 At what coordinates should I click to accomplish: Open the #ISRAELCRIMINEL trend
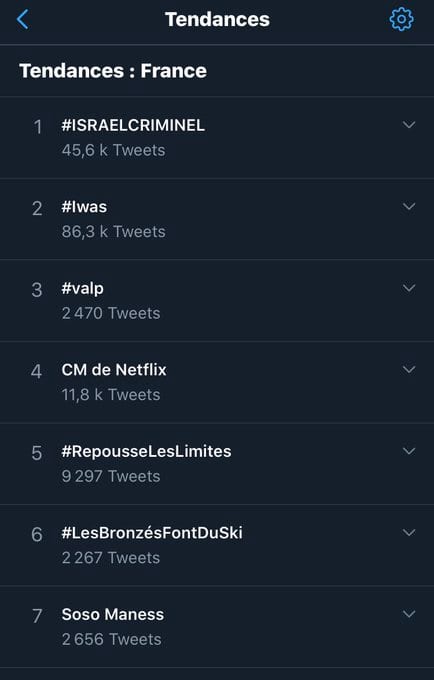tap(133, 125)
